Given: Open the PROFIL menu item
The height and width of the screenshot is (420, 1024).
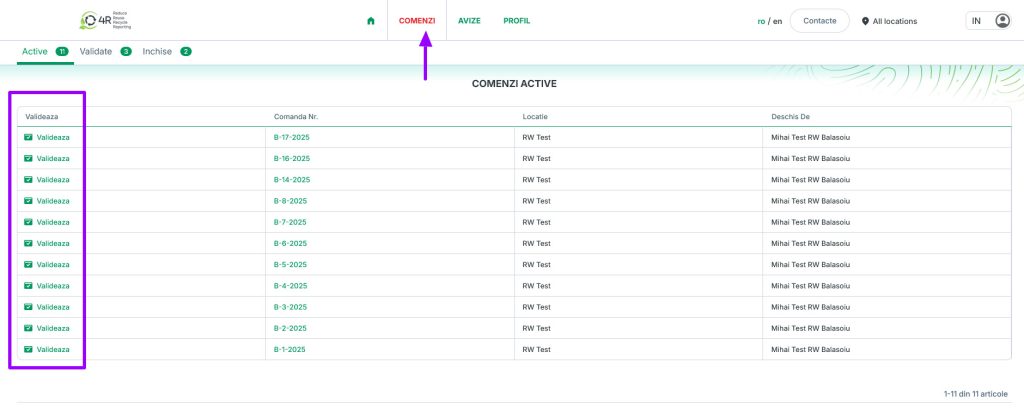Looking at the screenshot, I should [x=517, y=21].
